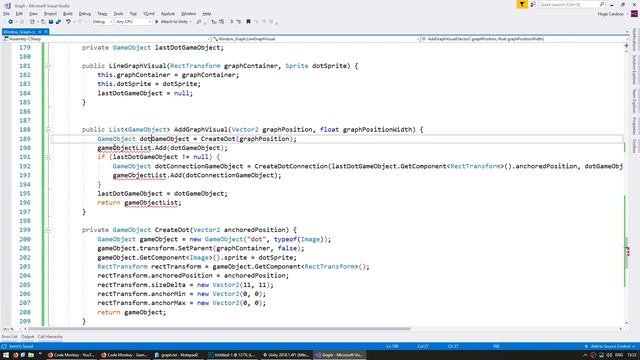Click the Windows Start button

pos(6,355)
